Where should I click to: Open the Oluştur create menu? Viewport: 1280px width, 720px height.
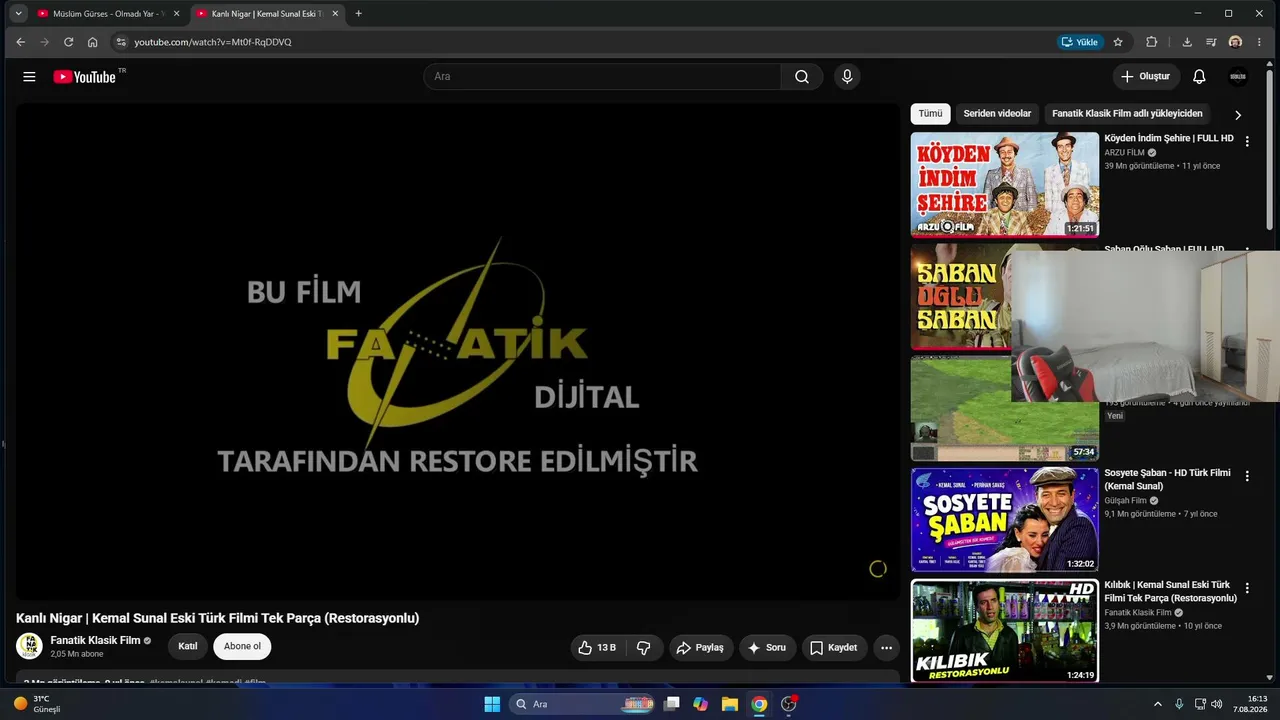(1146, 77)
